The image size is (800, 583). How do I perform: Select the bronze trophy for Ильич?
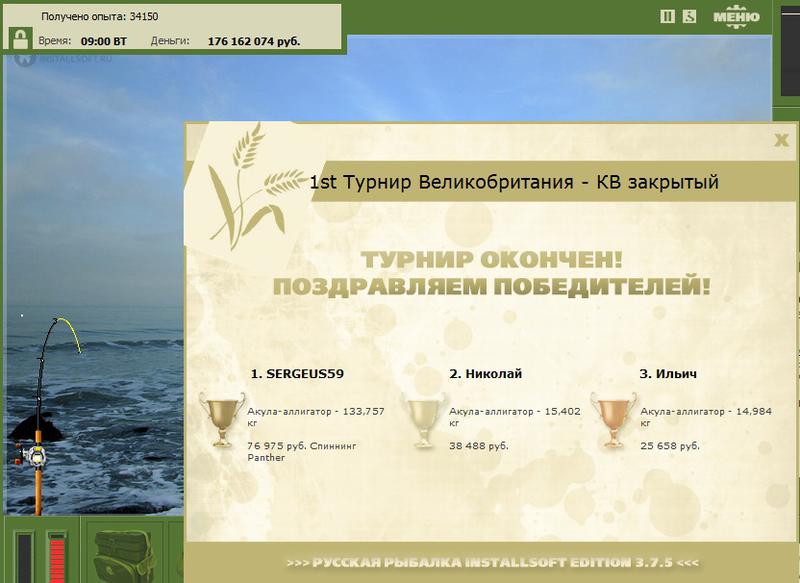(613, 420)
